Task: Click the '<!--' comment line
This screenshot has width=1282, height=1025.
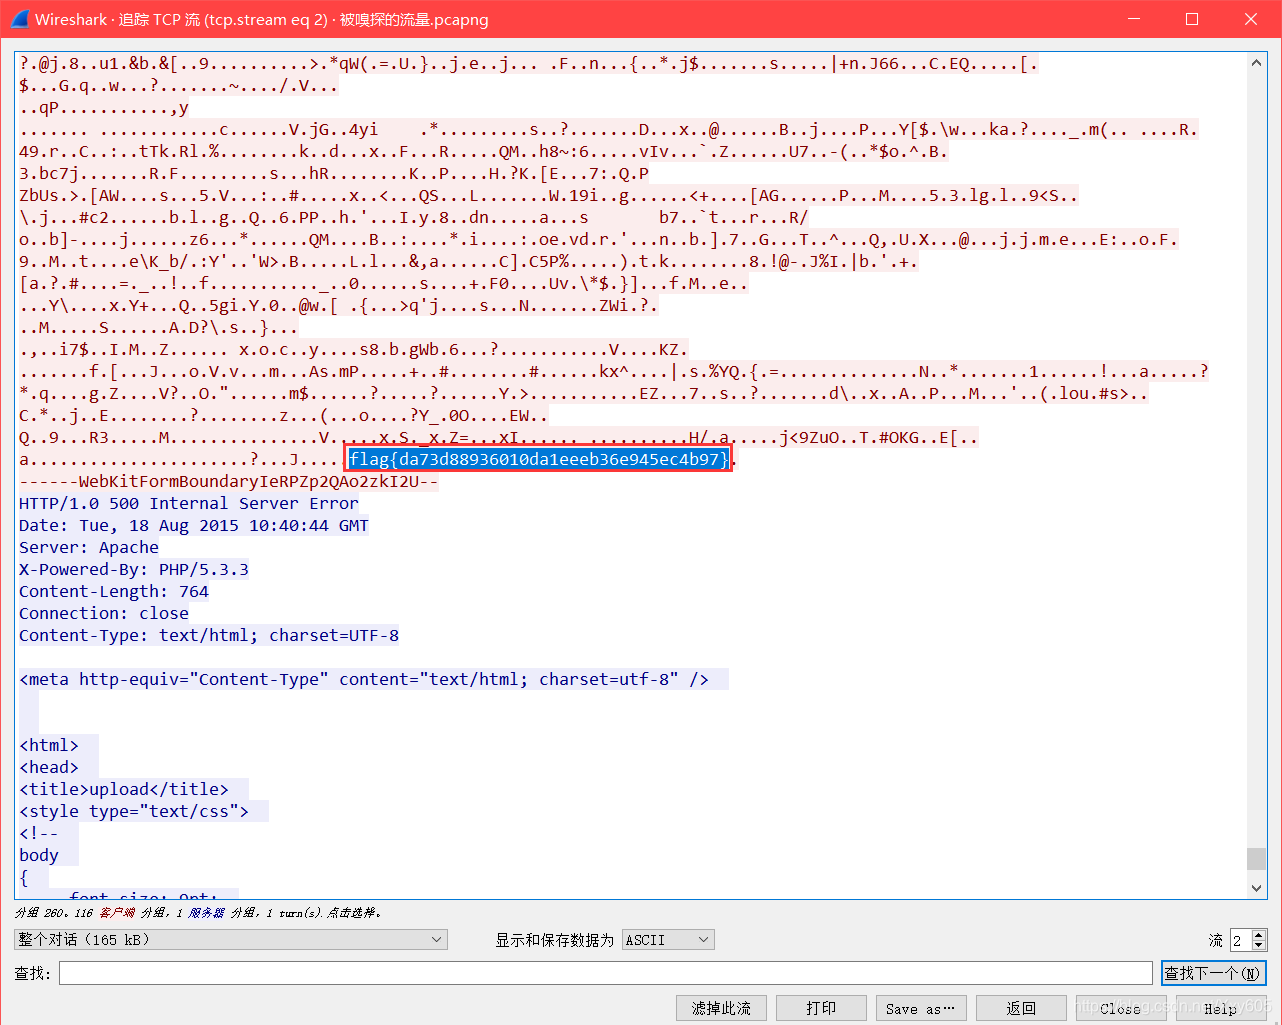Action: pos(39,833)
